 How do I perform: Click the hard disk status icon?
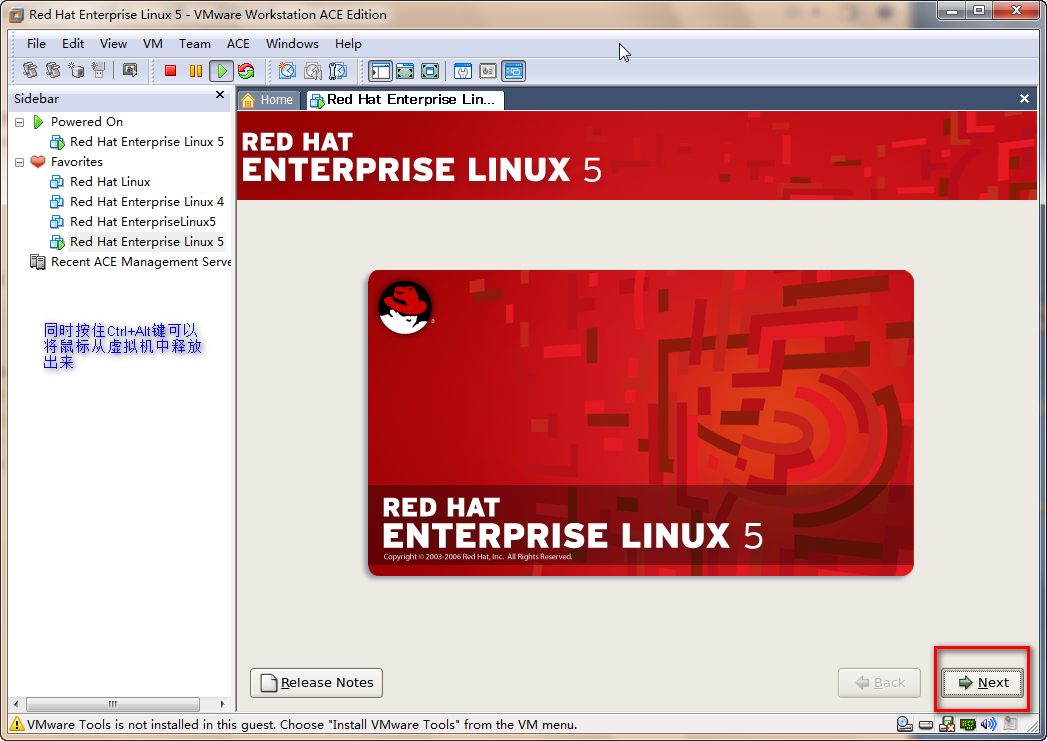[x=925, y=724]
